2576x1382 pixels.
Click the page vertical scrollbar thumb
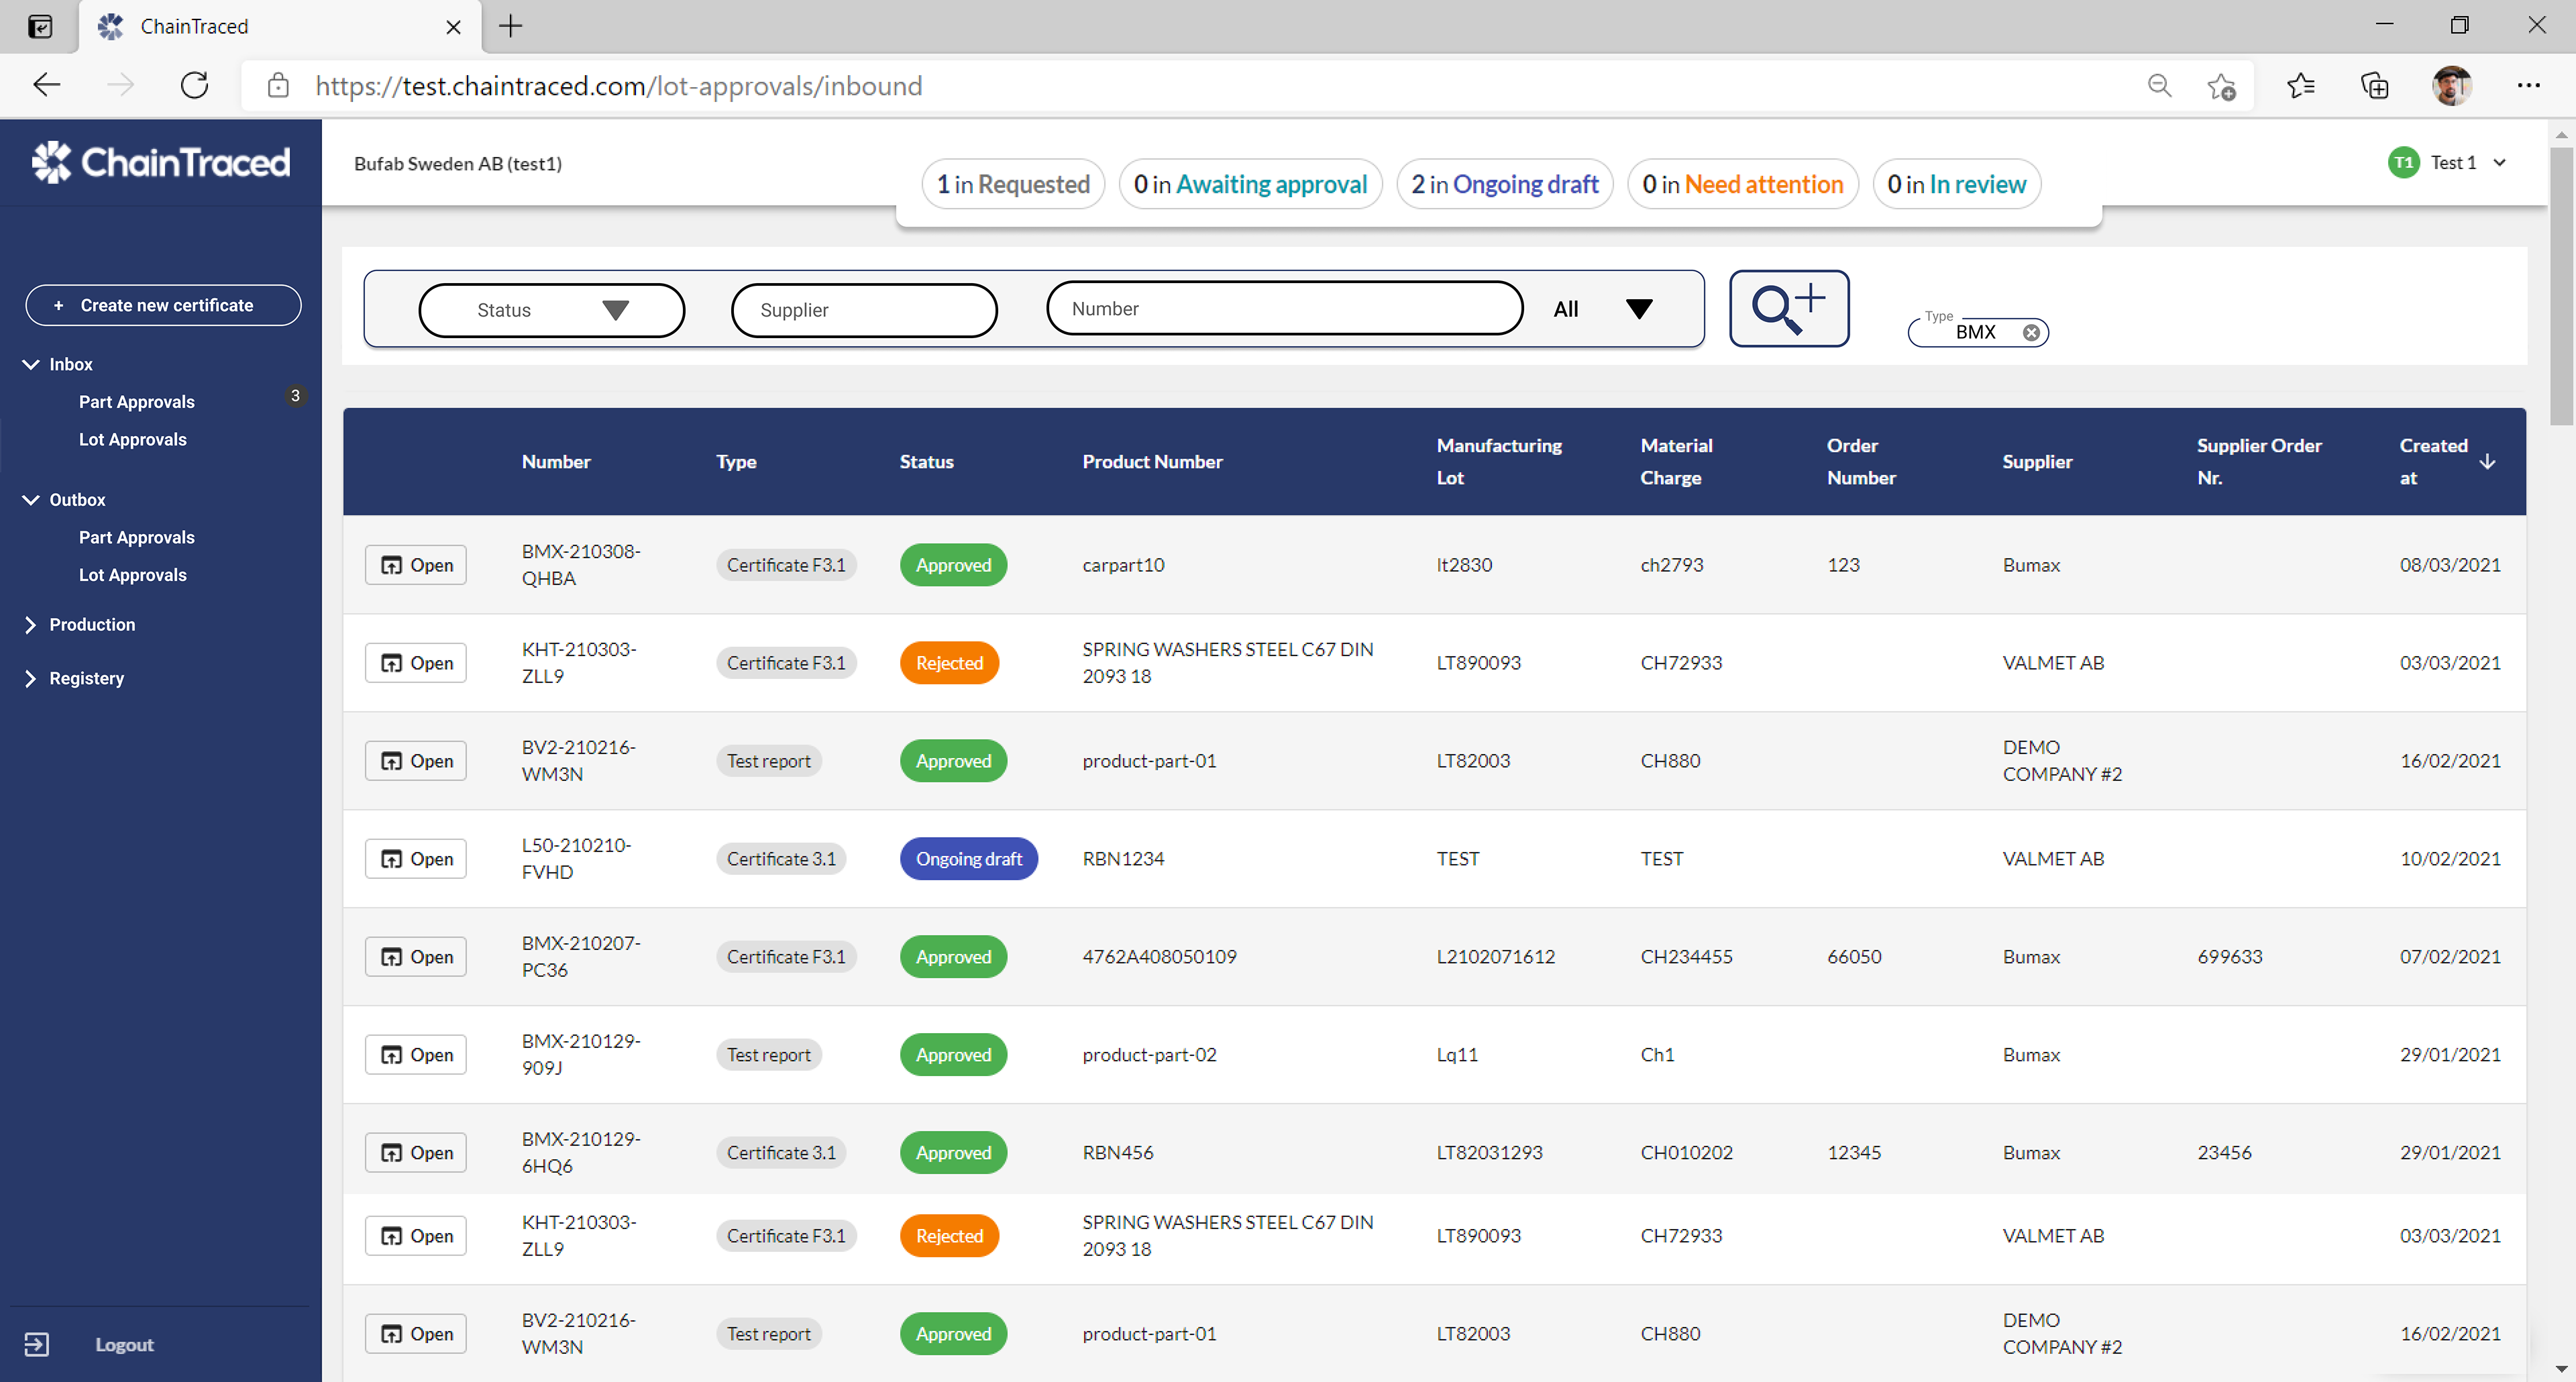tap(2561, 286)
